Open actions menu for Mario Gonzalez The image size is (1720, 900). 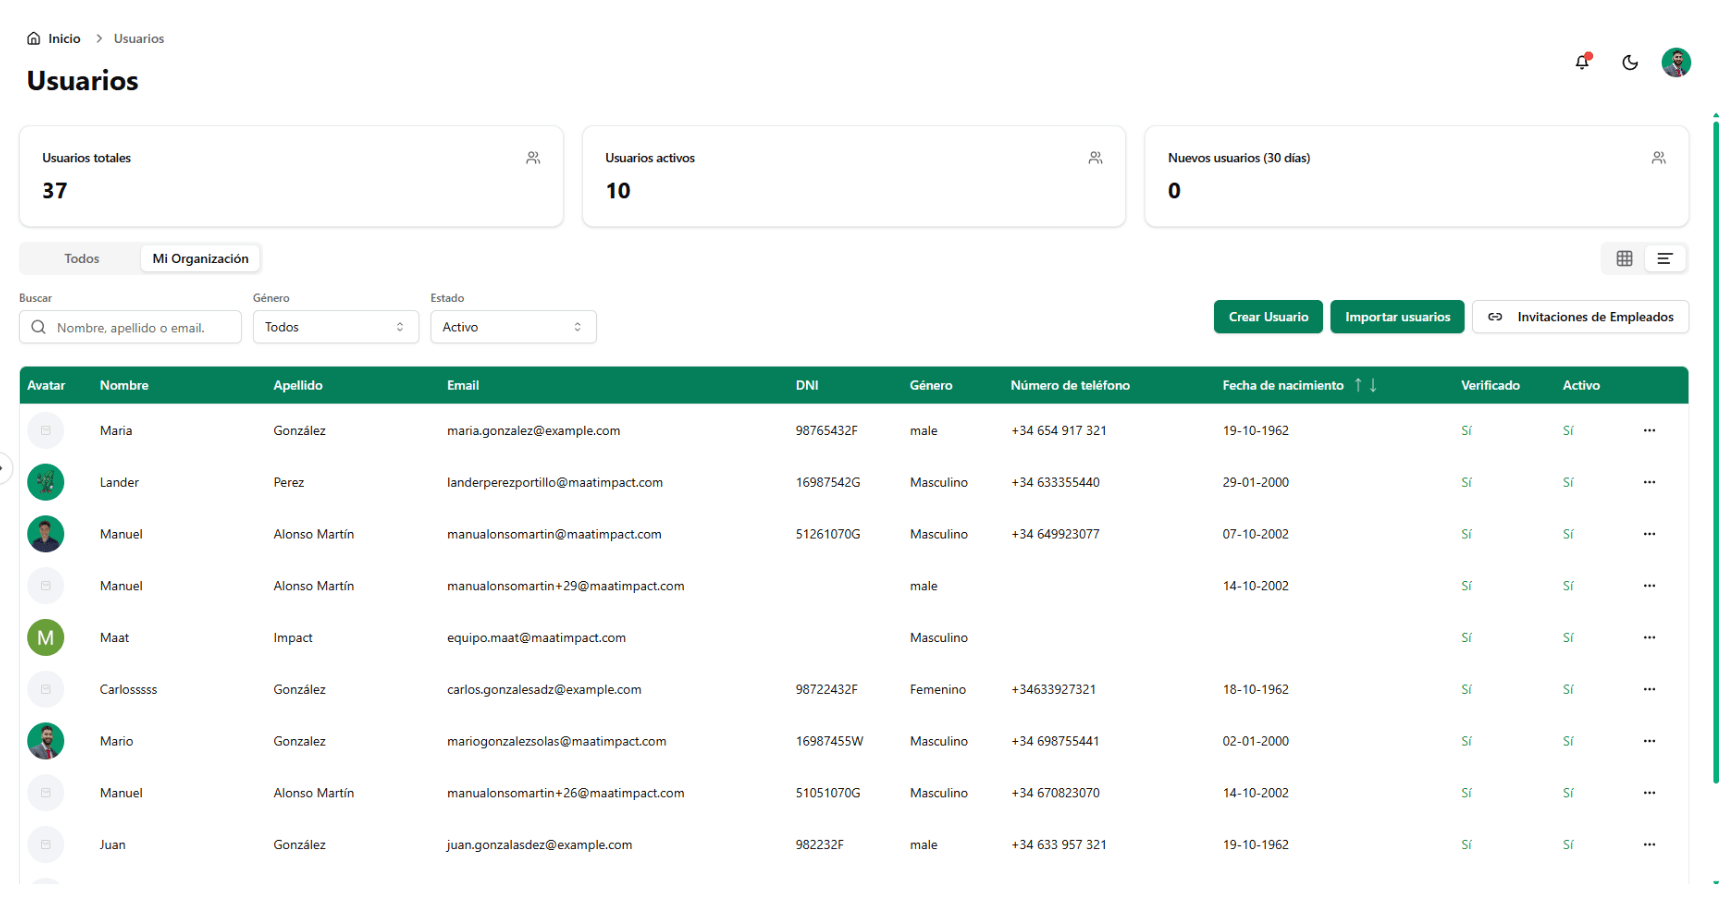click(x=1649, y=741)
